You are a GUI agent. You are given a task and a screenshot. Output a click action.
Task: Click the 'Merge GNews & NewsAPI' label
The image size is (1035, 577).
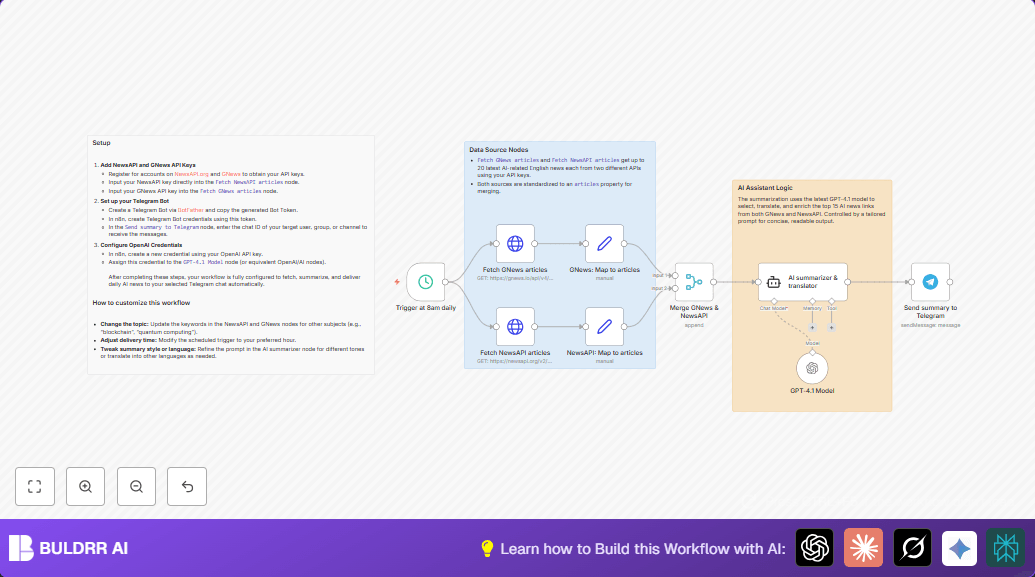click(694, 312)
